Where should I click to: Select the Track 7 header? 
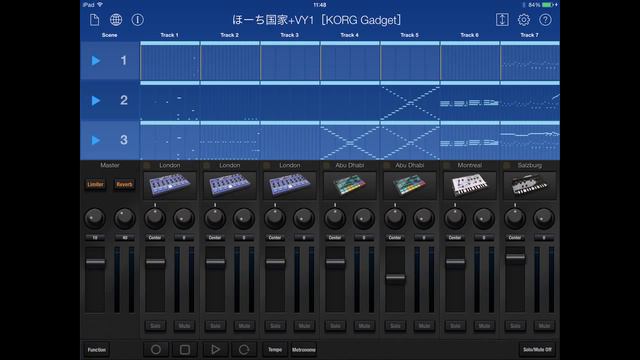pyautogui.click(x=529, y=35)
